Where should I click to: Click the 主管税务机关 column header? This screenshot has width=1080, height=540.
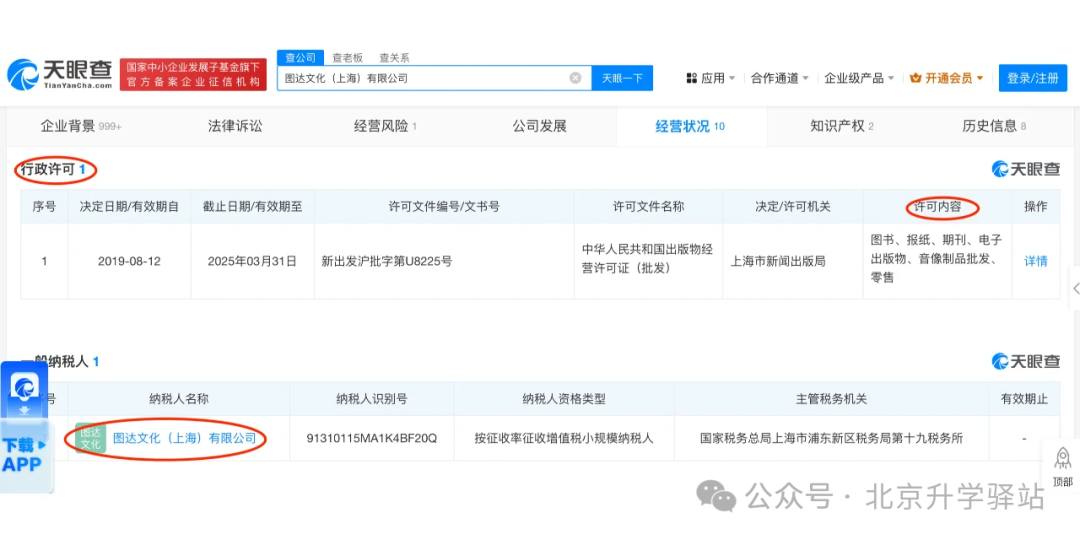pyautogui.click(x=831, y=399)
